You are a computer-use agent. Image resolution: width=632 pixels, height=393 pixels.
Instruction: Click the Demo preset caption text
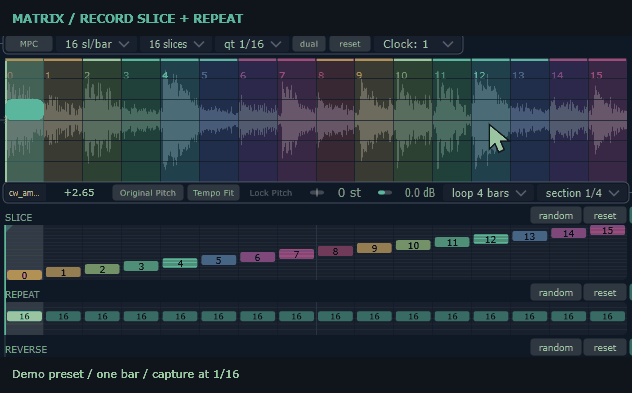tap(126, 374)
